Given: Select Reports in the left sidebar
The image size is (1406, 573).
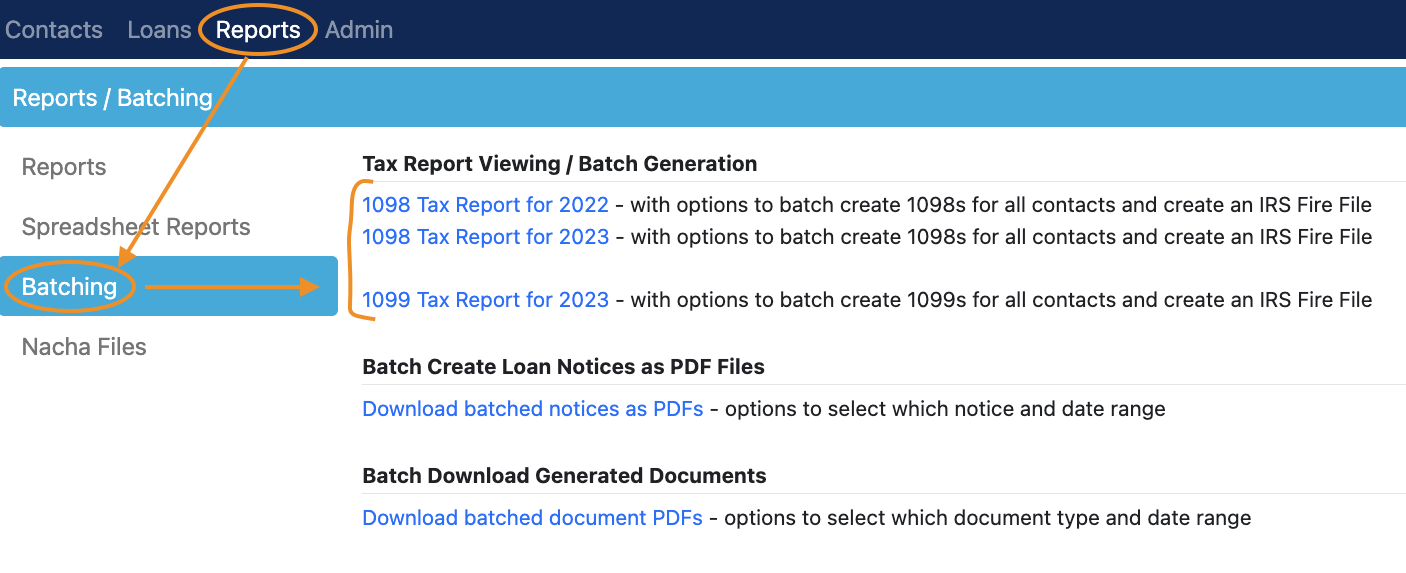Looking at the screenshot, I should 64,167.
